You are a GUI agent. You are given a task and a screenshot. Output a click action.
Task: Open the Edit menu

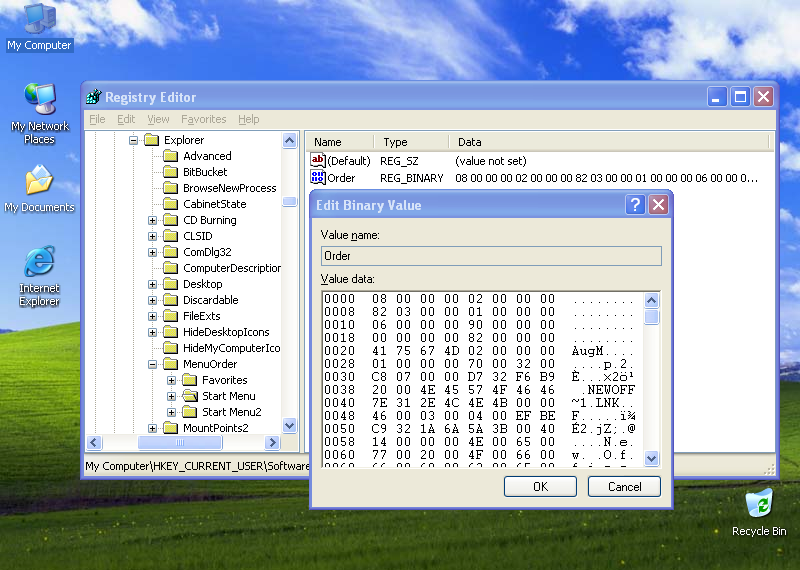(x=126, y=119)
